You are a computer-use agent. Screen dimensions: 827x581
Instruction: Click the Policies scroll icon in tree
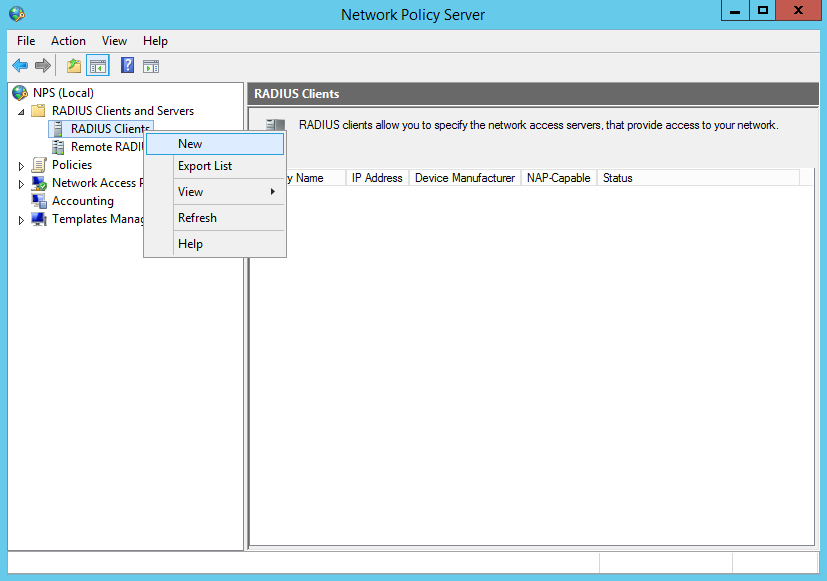[x=39, y=165]
